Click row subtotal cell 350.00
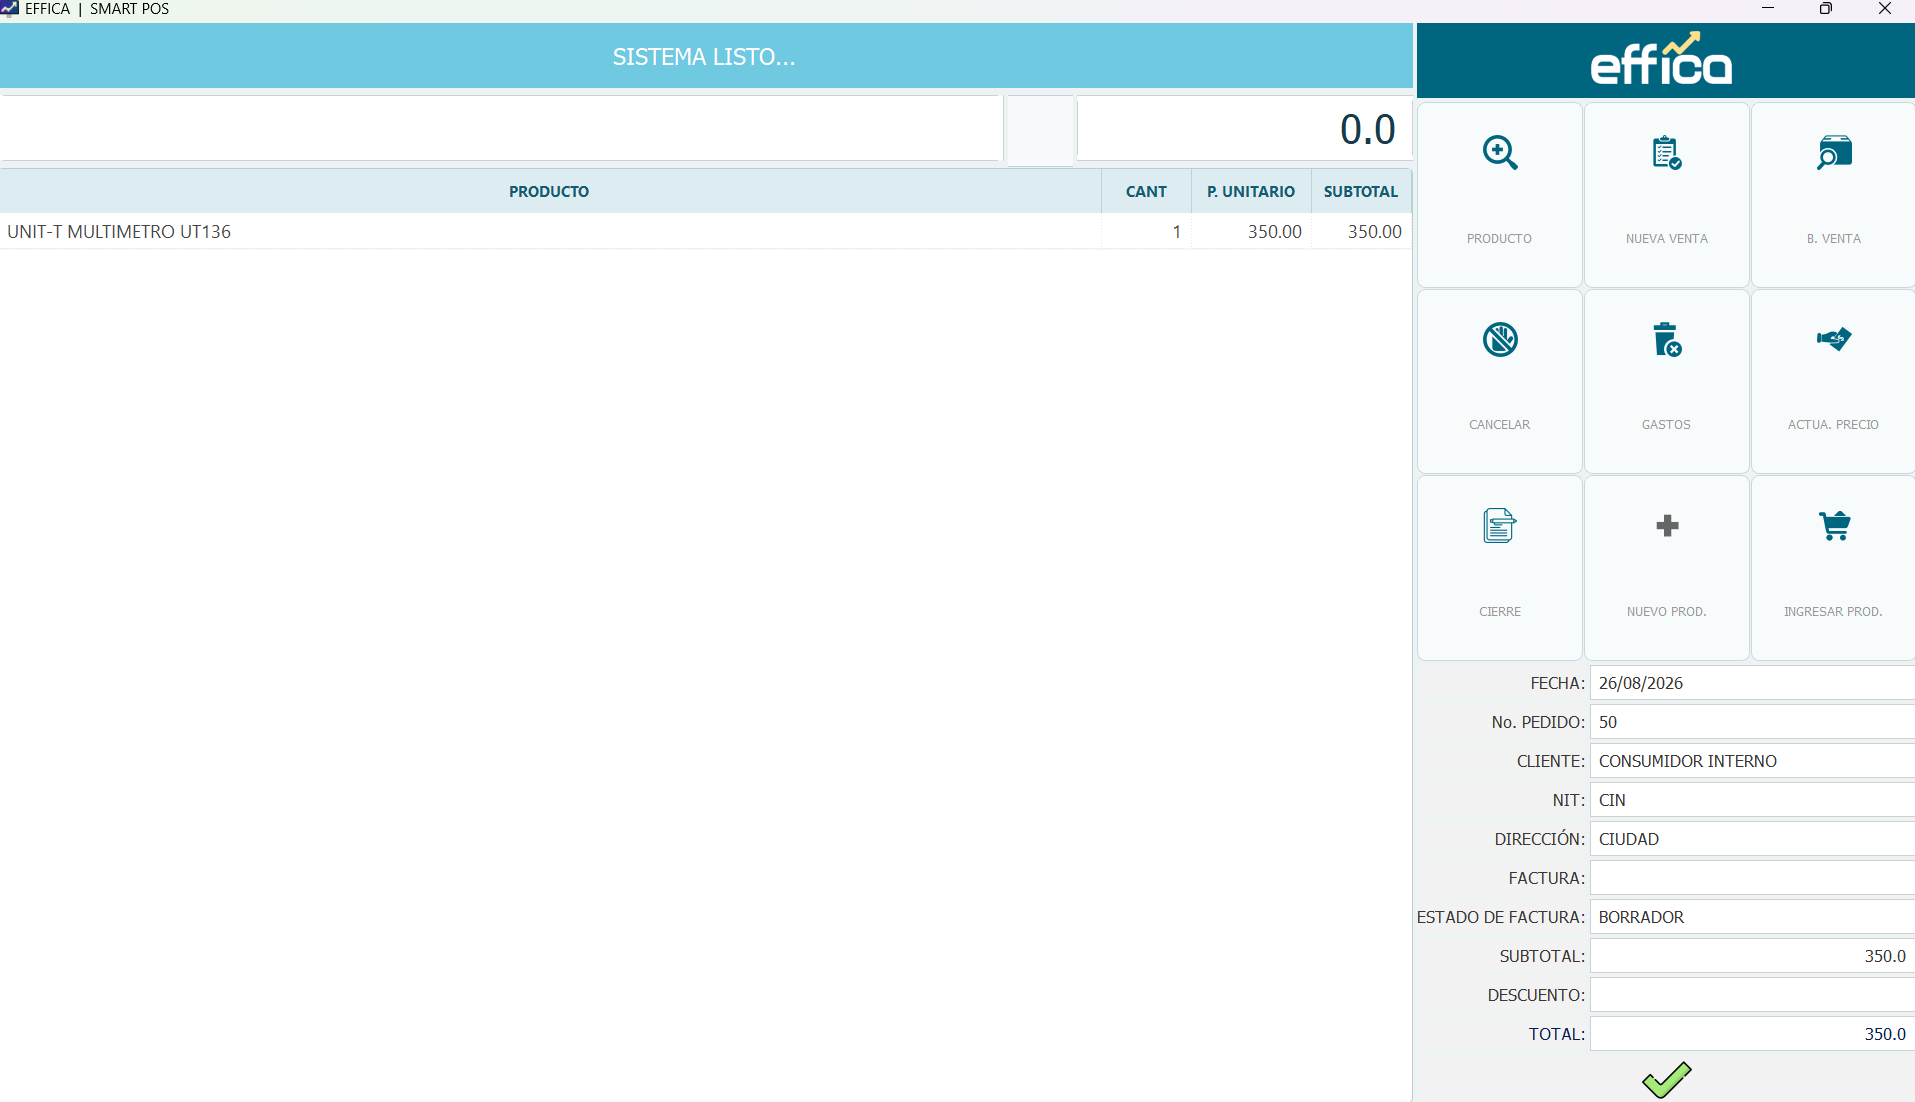Image resolution: width=1915 pixels, height=1102 pixels. click(x=1361, y=231)
